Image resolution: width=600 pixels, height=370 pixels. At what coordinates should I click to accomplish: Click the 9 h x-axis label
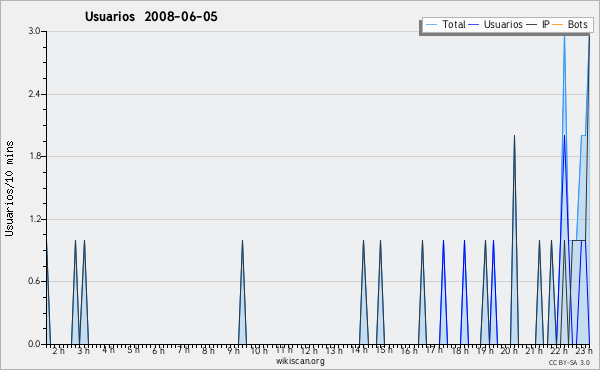(233, 350)
